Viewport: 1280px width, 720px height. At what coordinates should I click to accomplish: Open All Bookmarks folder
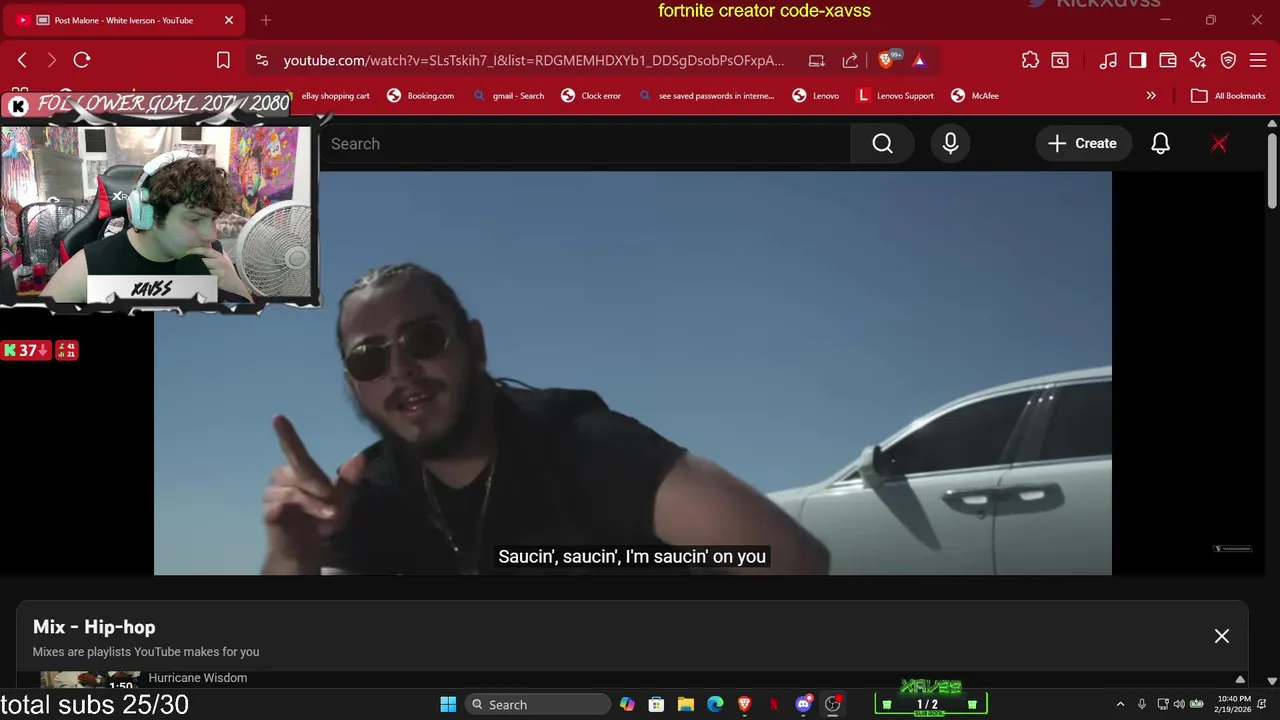1229,96
